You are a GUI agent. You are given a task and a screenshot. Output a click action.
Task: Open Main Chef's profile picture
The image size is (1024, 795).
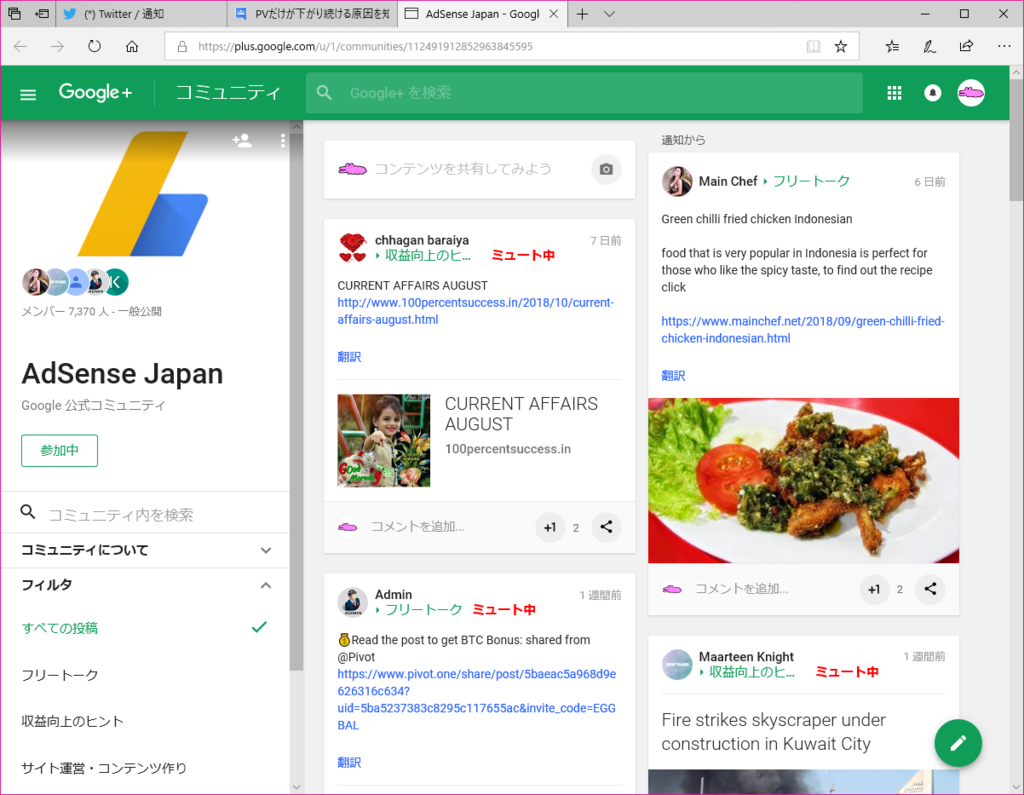click(x=677, y=181)
